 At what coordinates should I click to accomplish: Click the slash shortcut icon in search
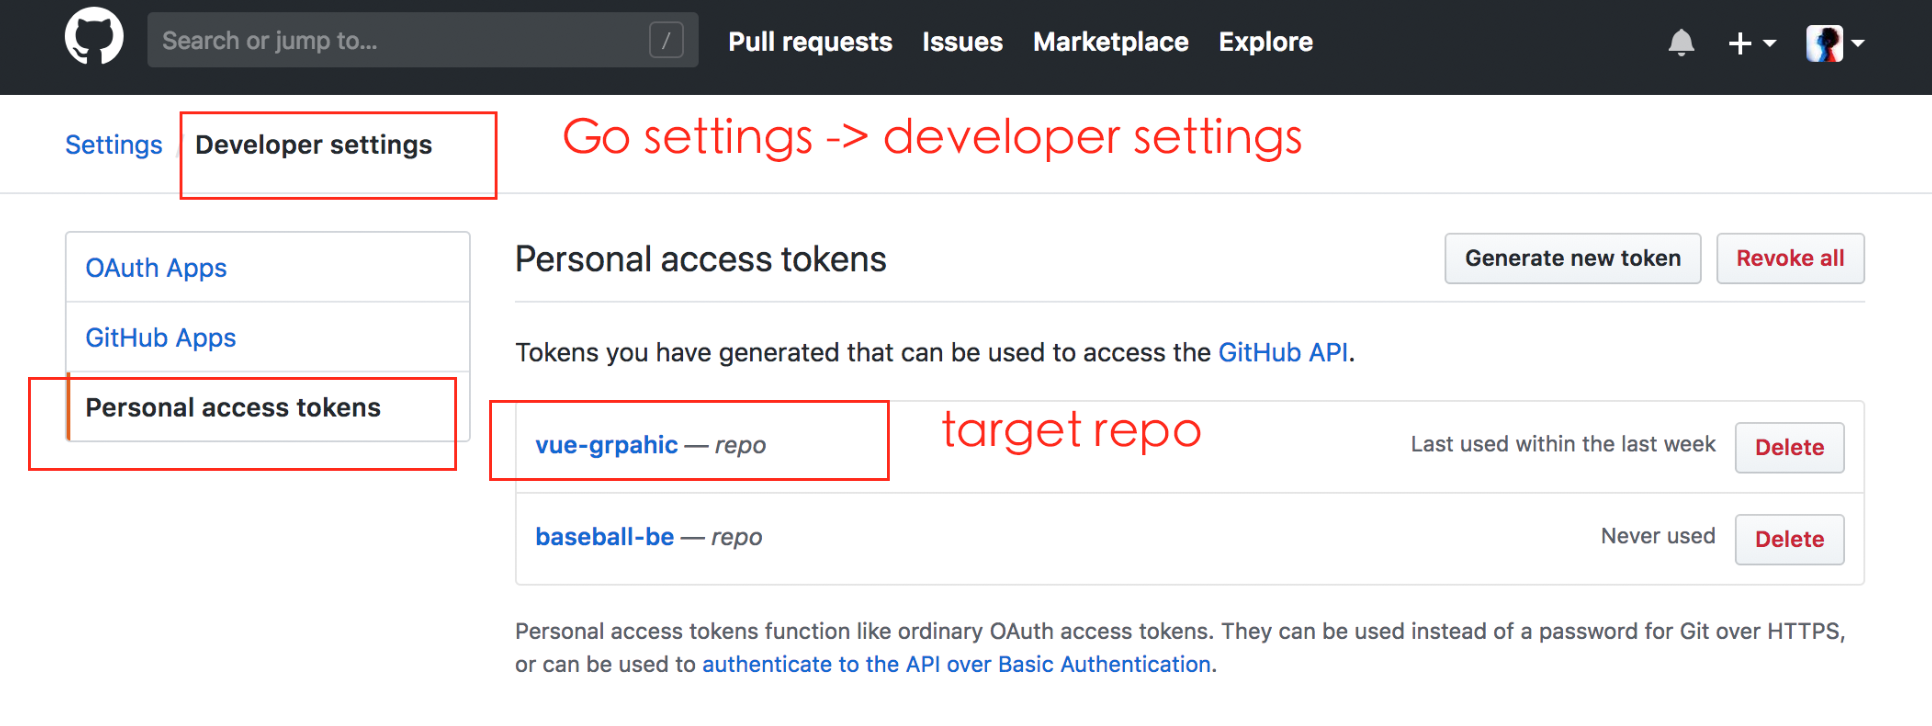666,40
